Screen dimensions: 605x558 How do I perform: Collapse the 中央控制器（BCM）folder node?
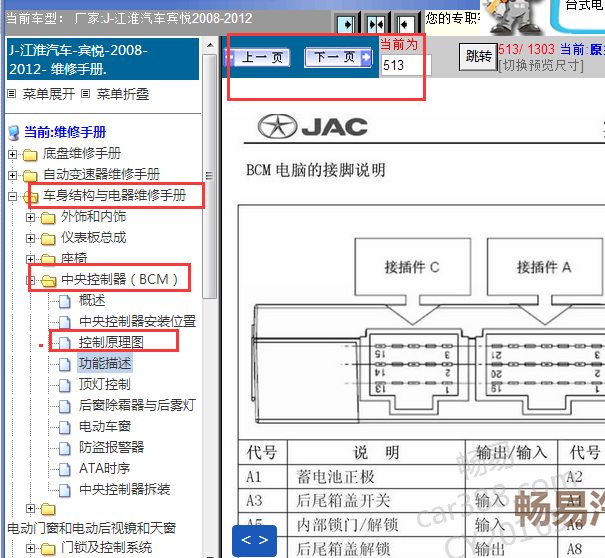(x=30, y=280)
